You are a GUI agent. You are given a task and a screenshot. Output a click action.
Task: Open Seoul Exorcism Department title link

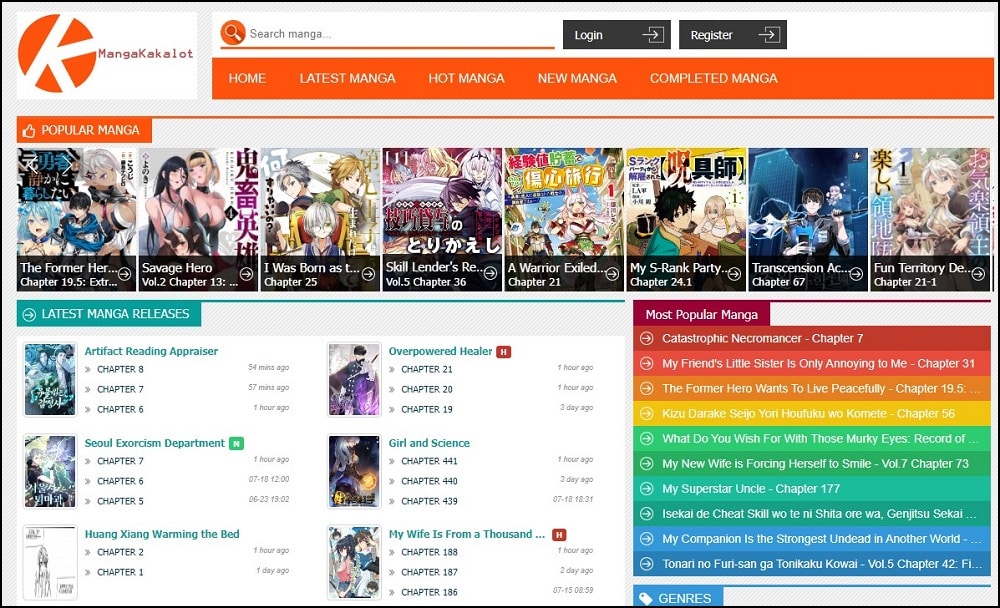click(x=154, y=443)
